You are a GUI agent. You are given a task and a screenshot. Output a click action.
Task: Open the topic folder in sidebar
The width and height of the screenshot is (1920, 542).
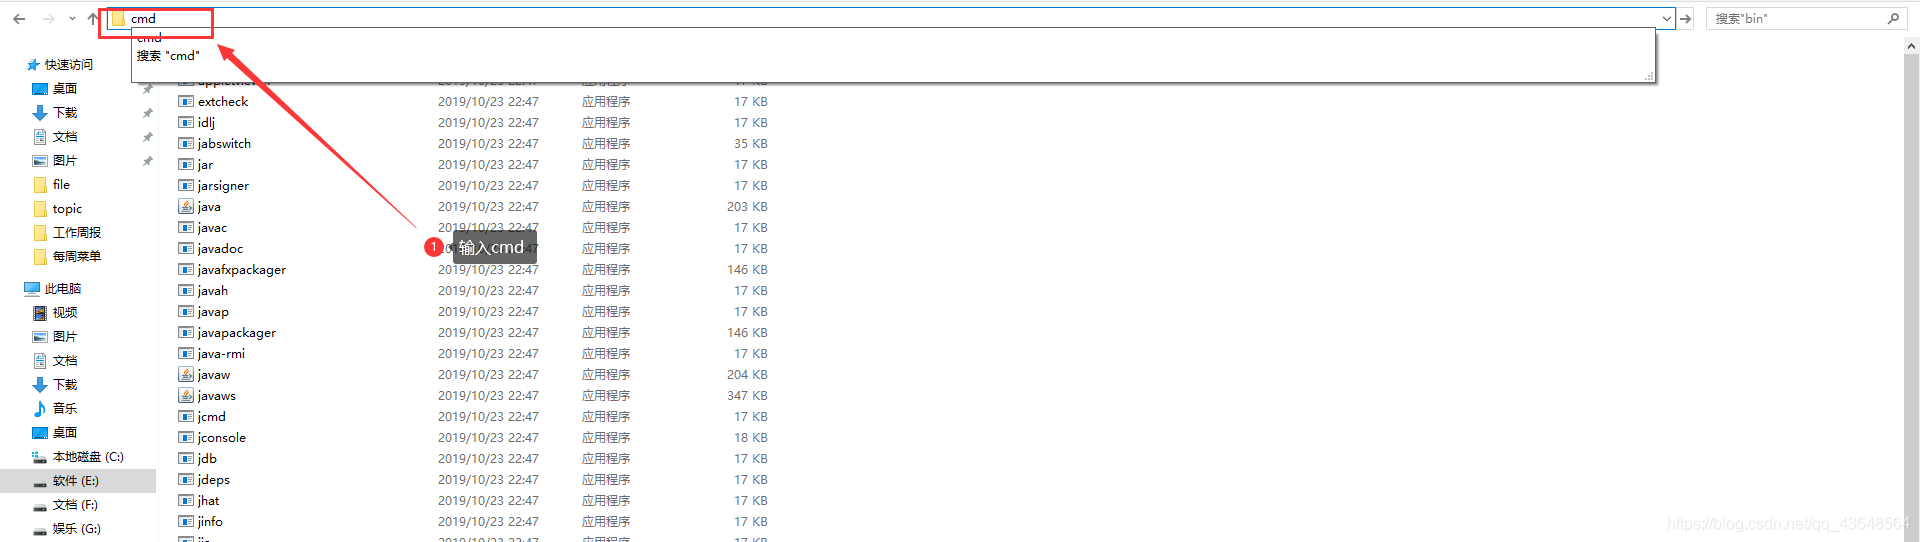[x=67, y=209]
